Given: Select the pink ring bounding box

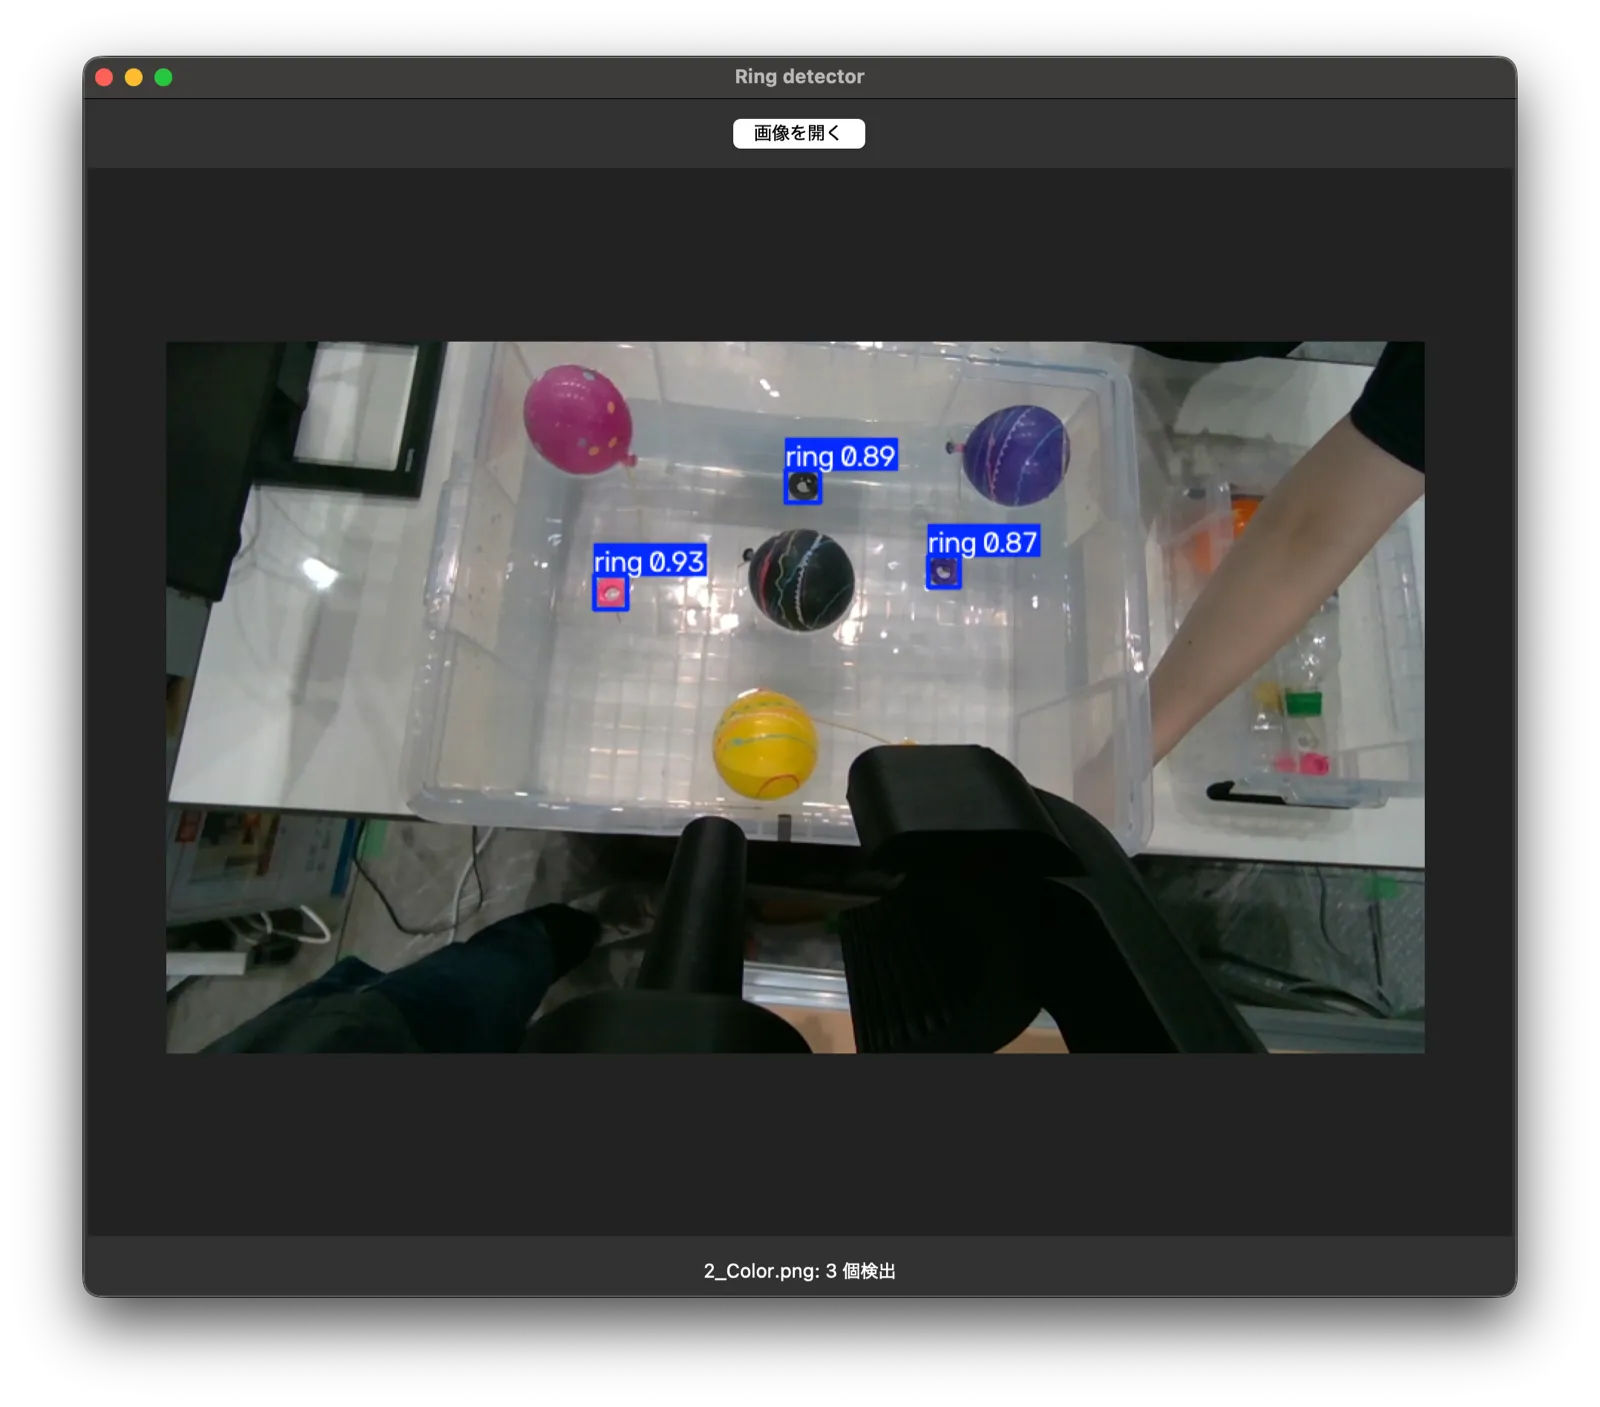Looking at the screenshot, I should tap(610, 593).
